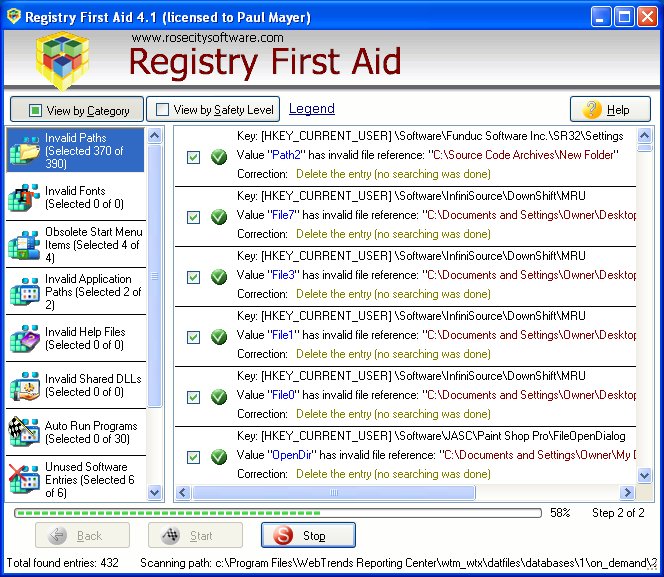This screenshot has height=577, width=664.
Task: Click the 58% progress label
Action: (x=560, y=513)
